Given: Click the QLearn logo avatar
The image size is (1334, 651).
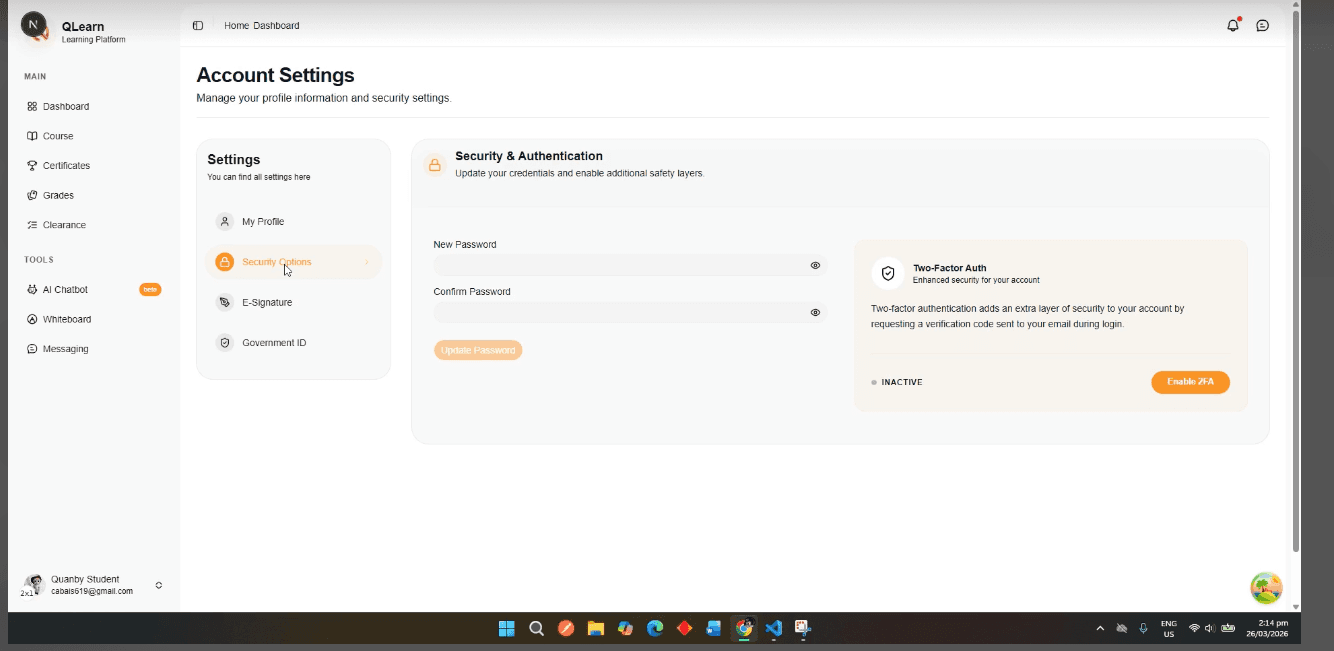Looking at the screenshot, I should tap(35, 26).
